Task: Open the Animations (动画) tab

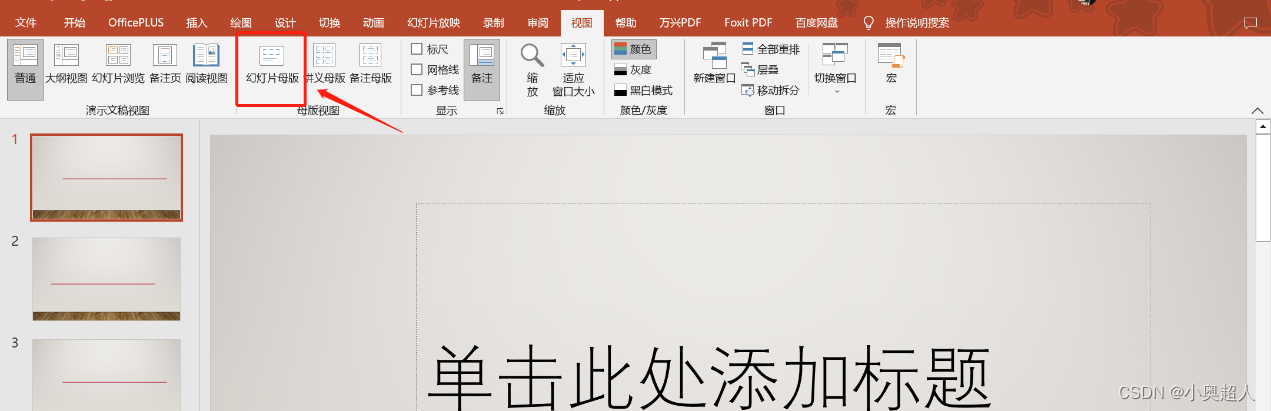Action: coord(373,22)
